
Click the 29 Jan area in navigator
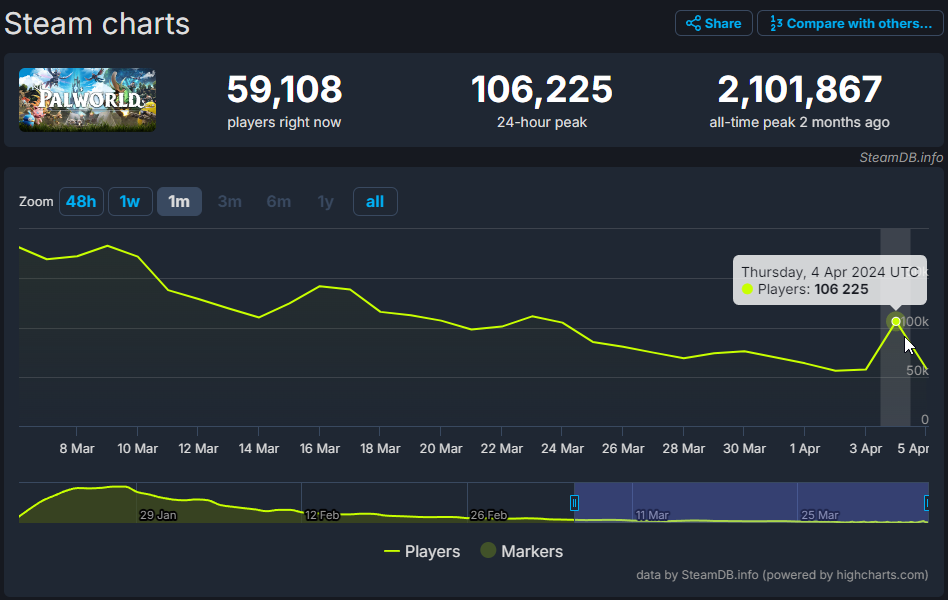157,514
